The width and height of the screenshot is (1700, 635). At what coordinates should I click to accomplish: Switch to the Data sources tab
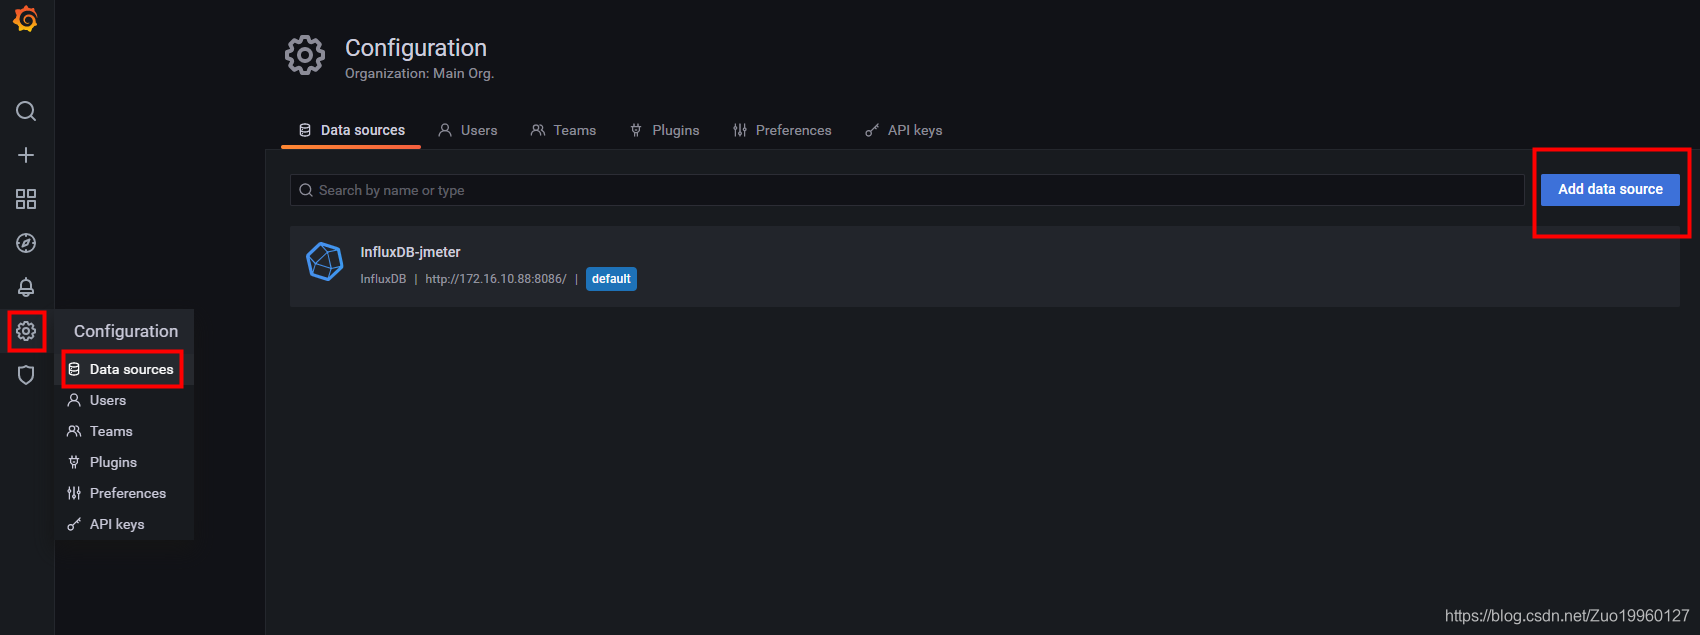pos(351,130)
